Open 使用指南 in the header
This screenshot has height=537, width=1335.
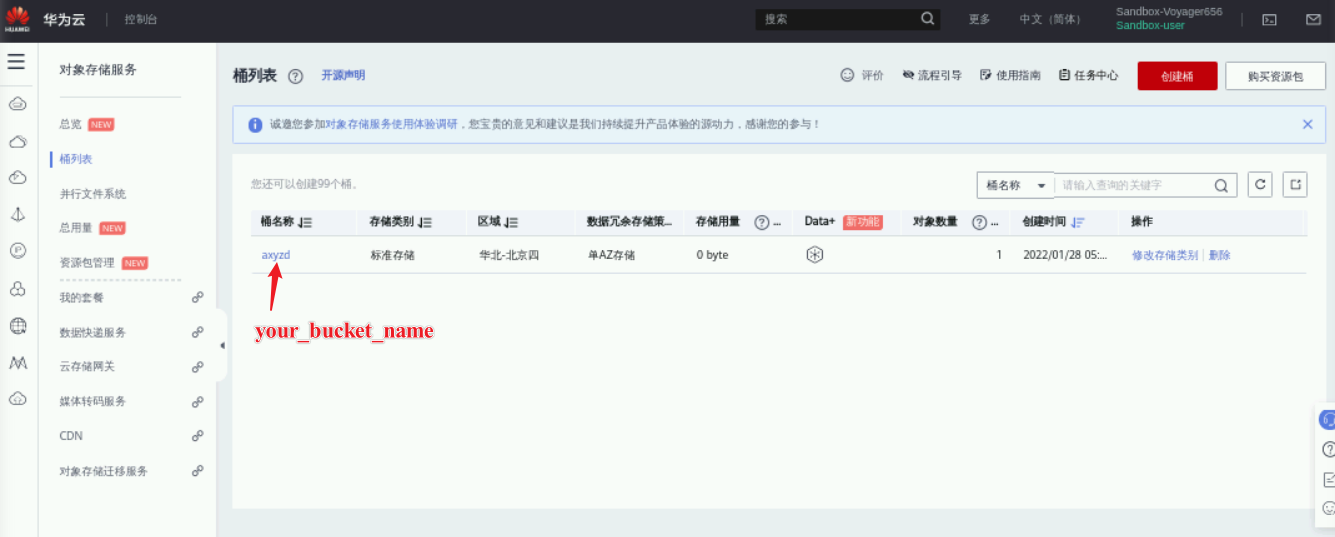click(x=1010, y=76)
